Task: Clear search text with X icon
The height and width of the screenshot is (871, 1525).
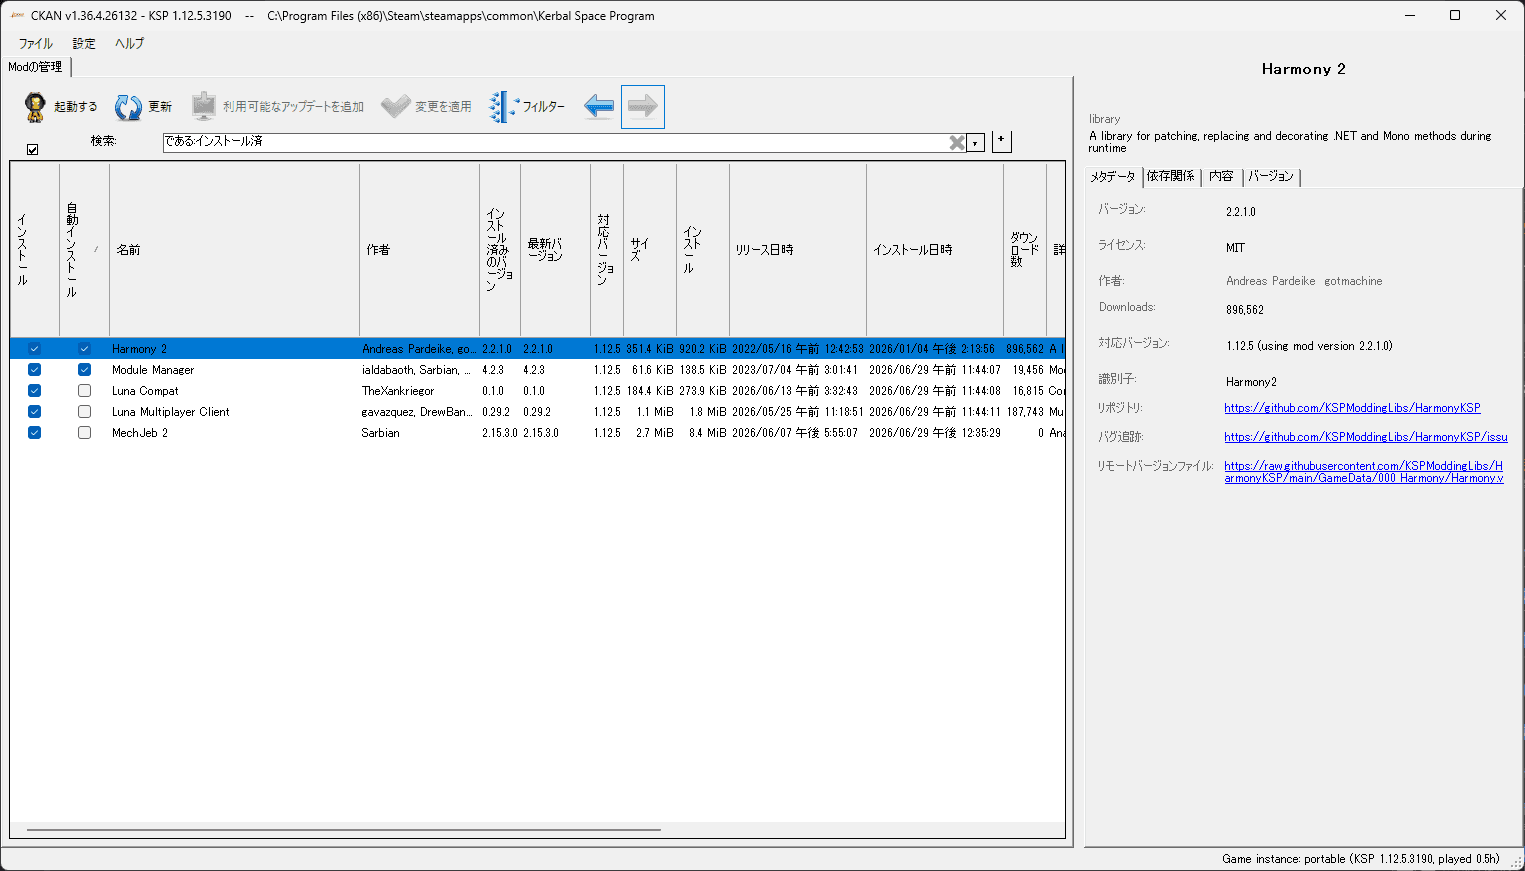Action: pyautogui.click(x=957, y=142)
